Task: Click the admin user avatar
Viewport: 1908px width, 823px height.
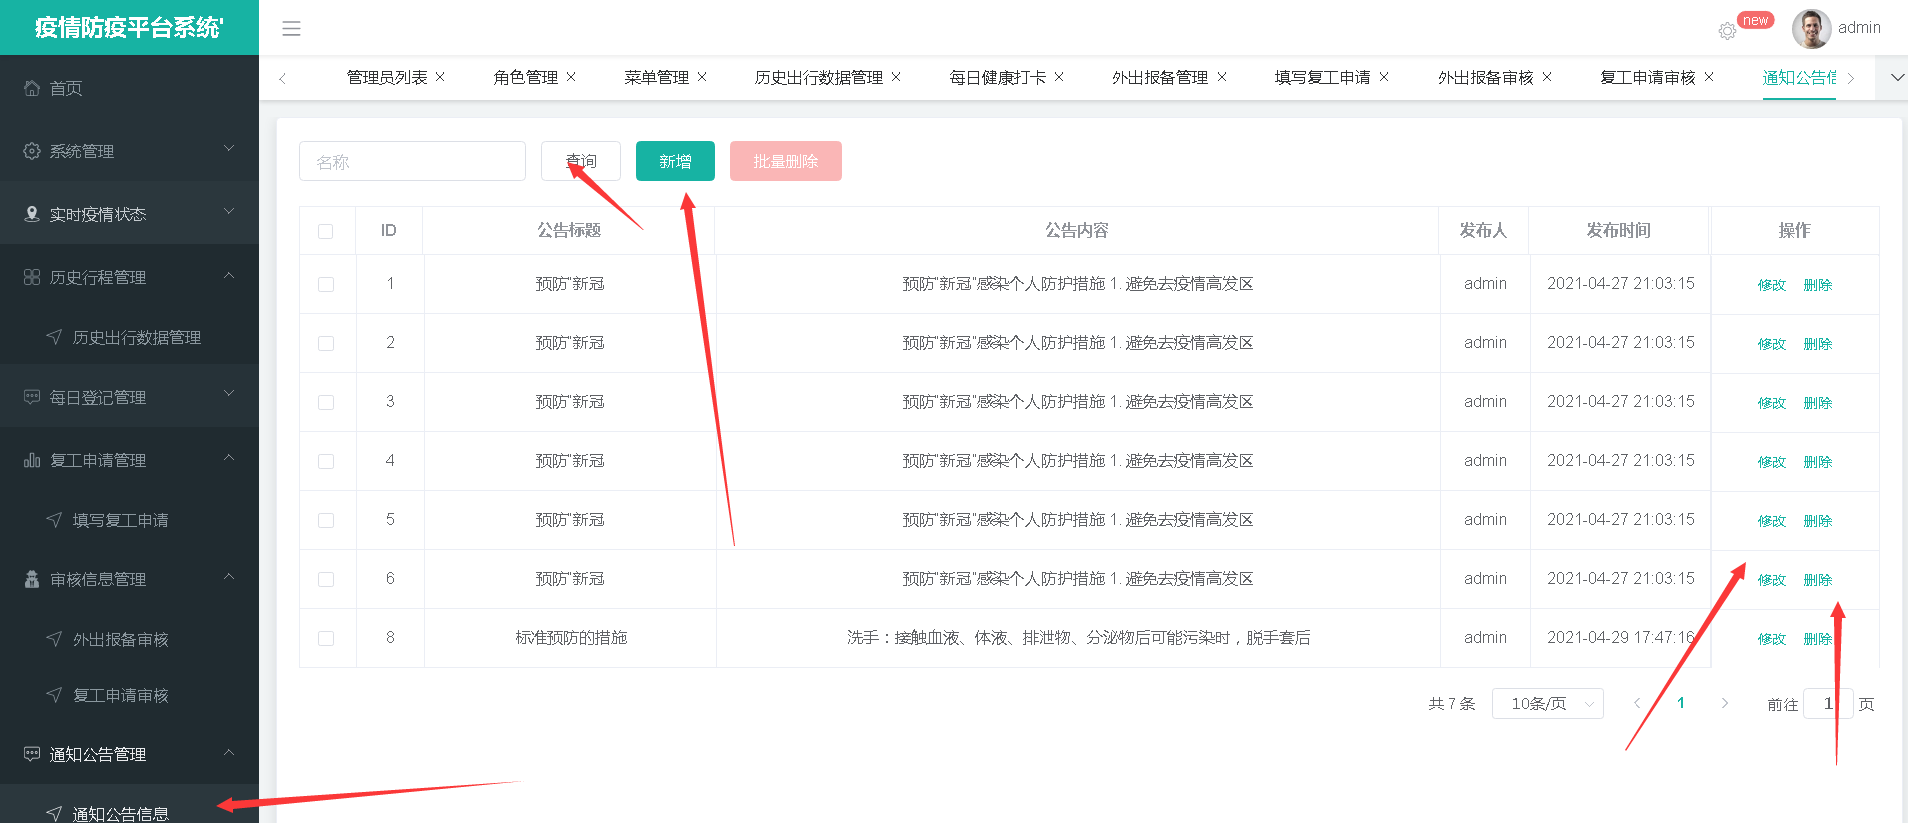Action: click(1811, 29)
